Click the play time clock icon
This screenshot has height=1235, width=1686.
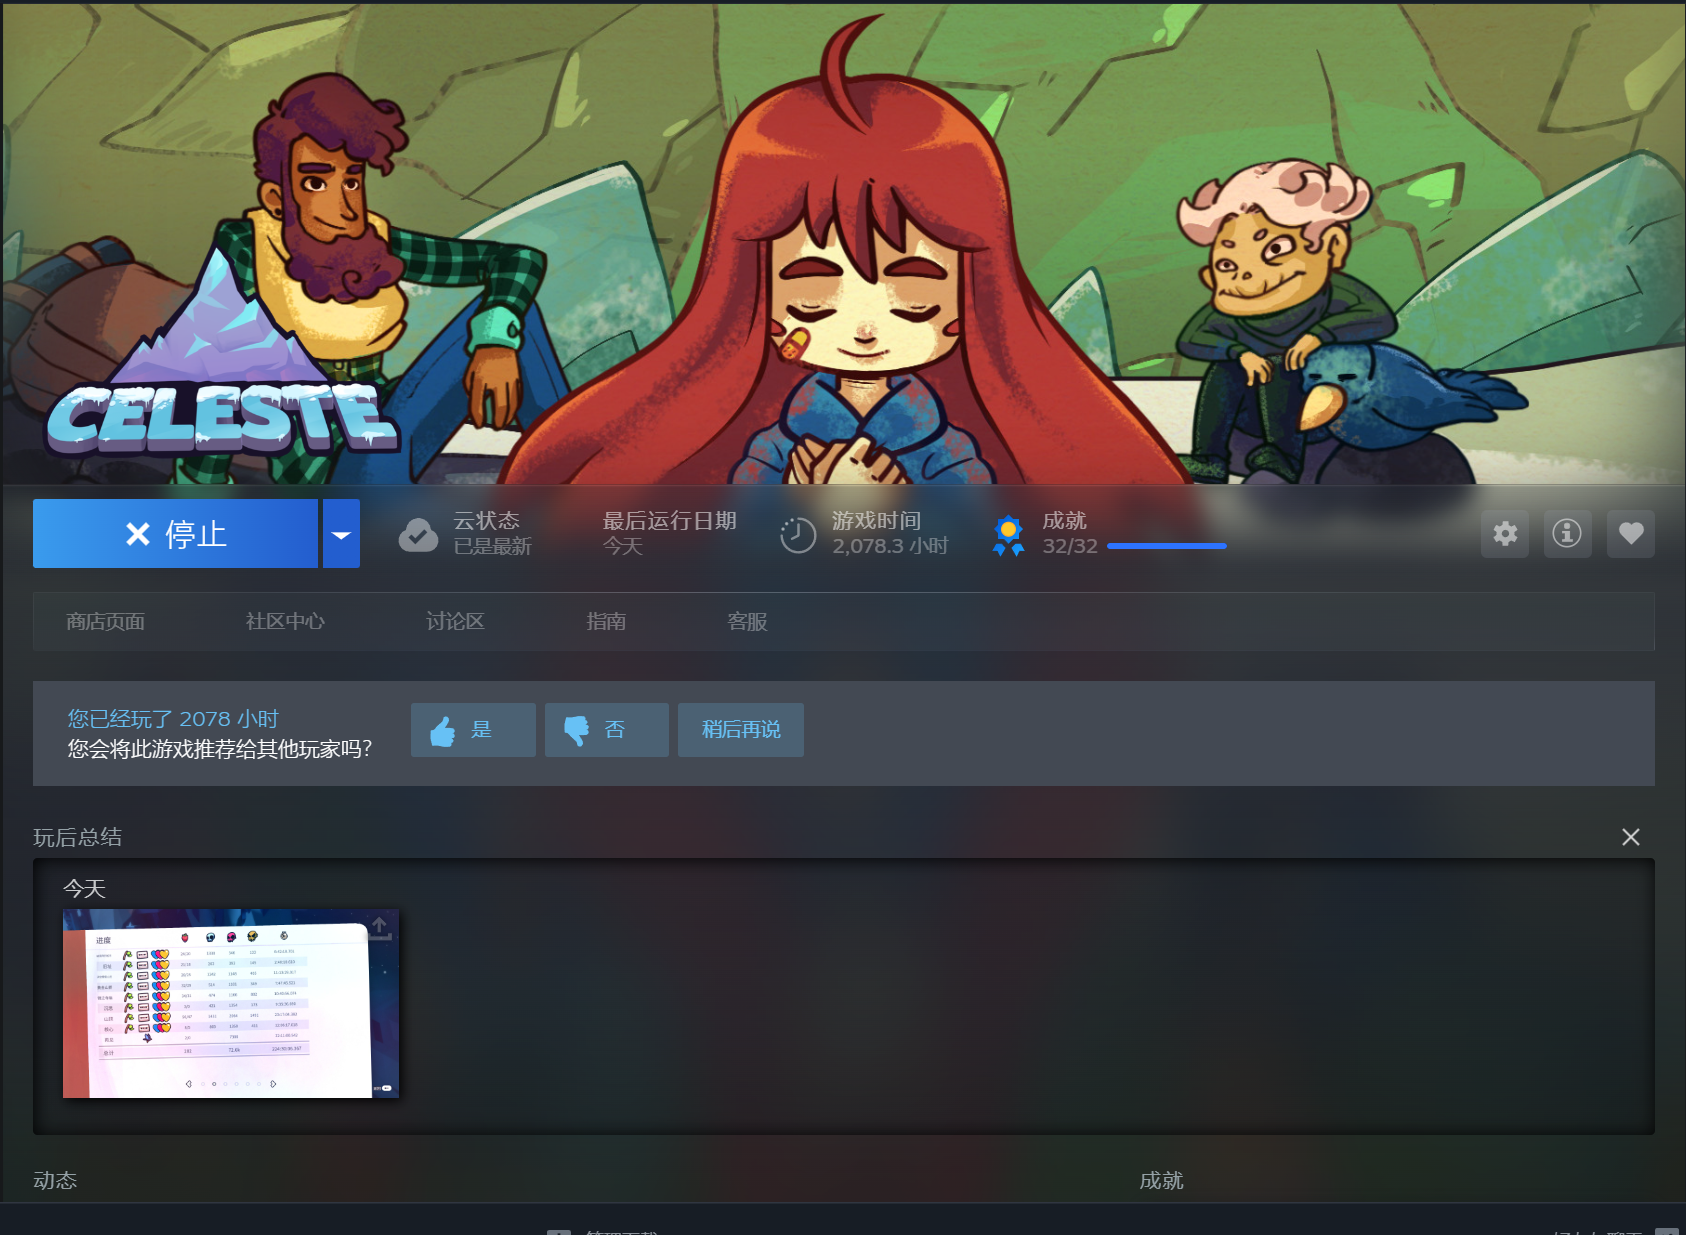tap(798, 535)
